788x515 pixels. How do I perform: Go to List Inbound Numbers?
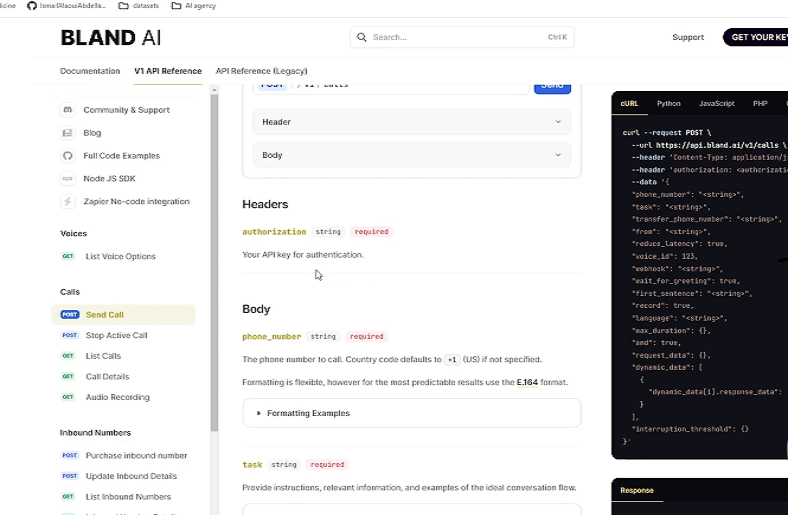[x=128, y=496]
